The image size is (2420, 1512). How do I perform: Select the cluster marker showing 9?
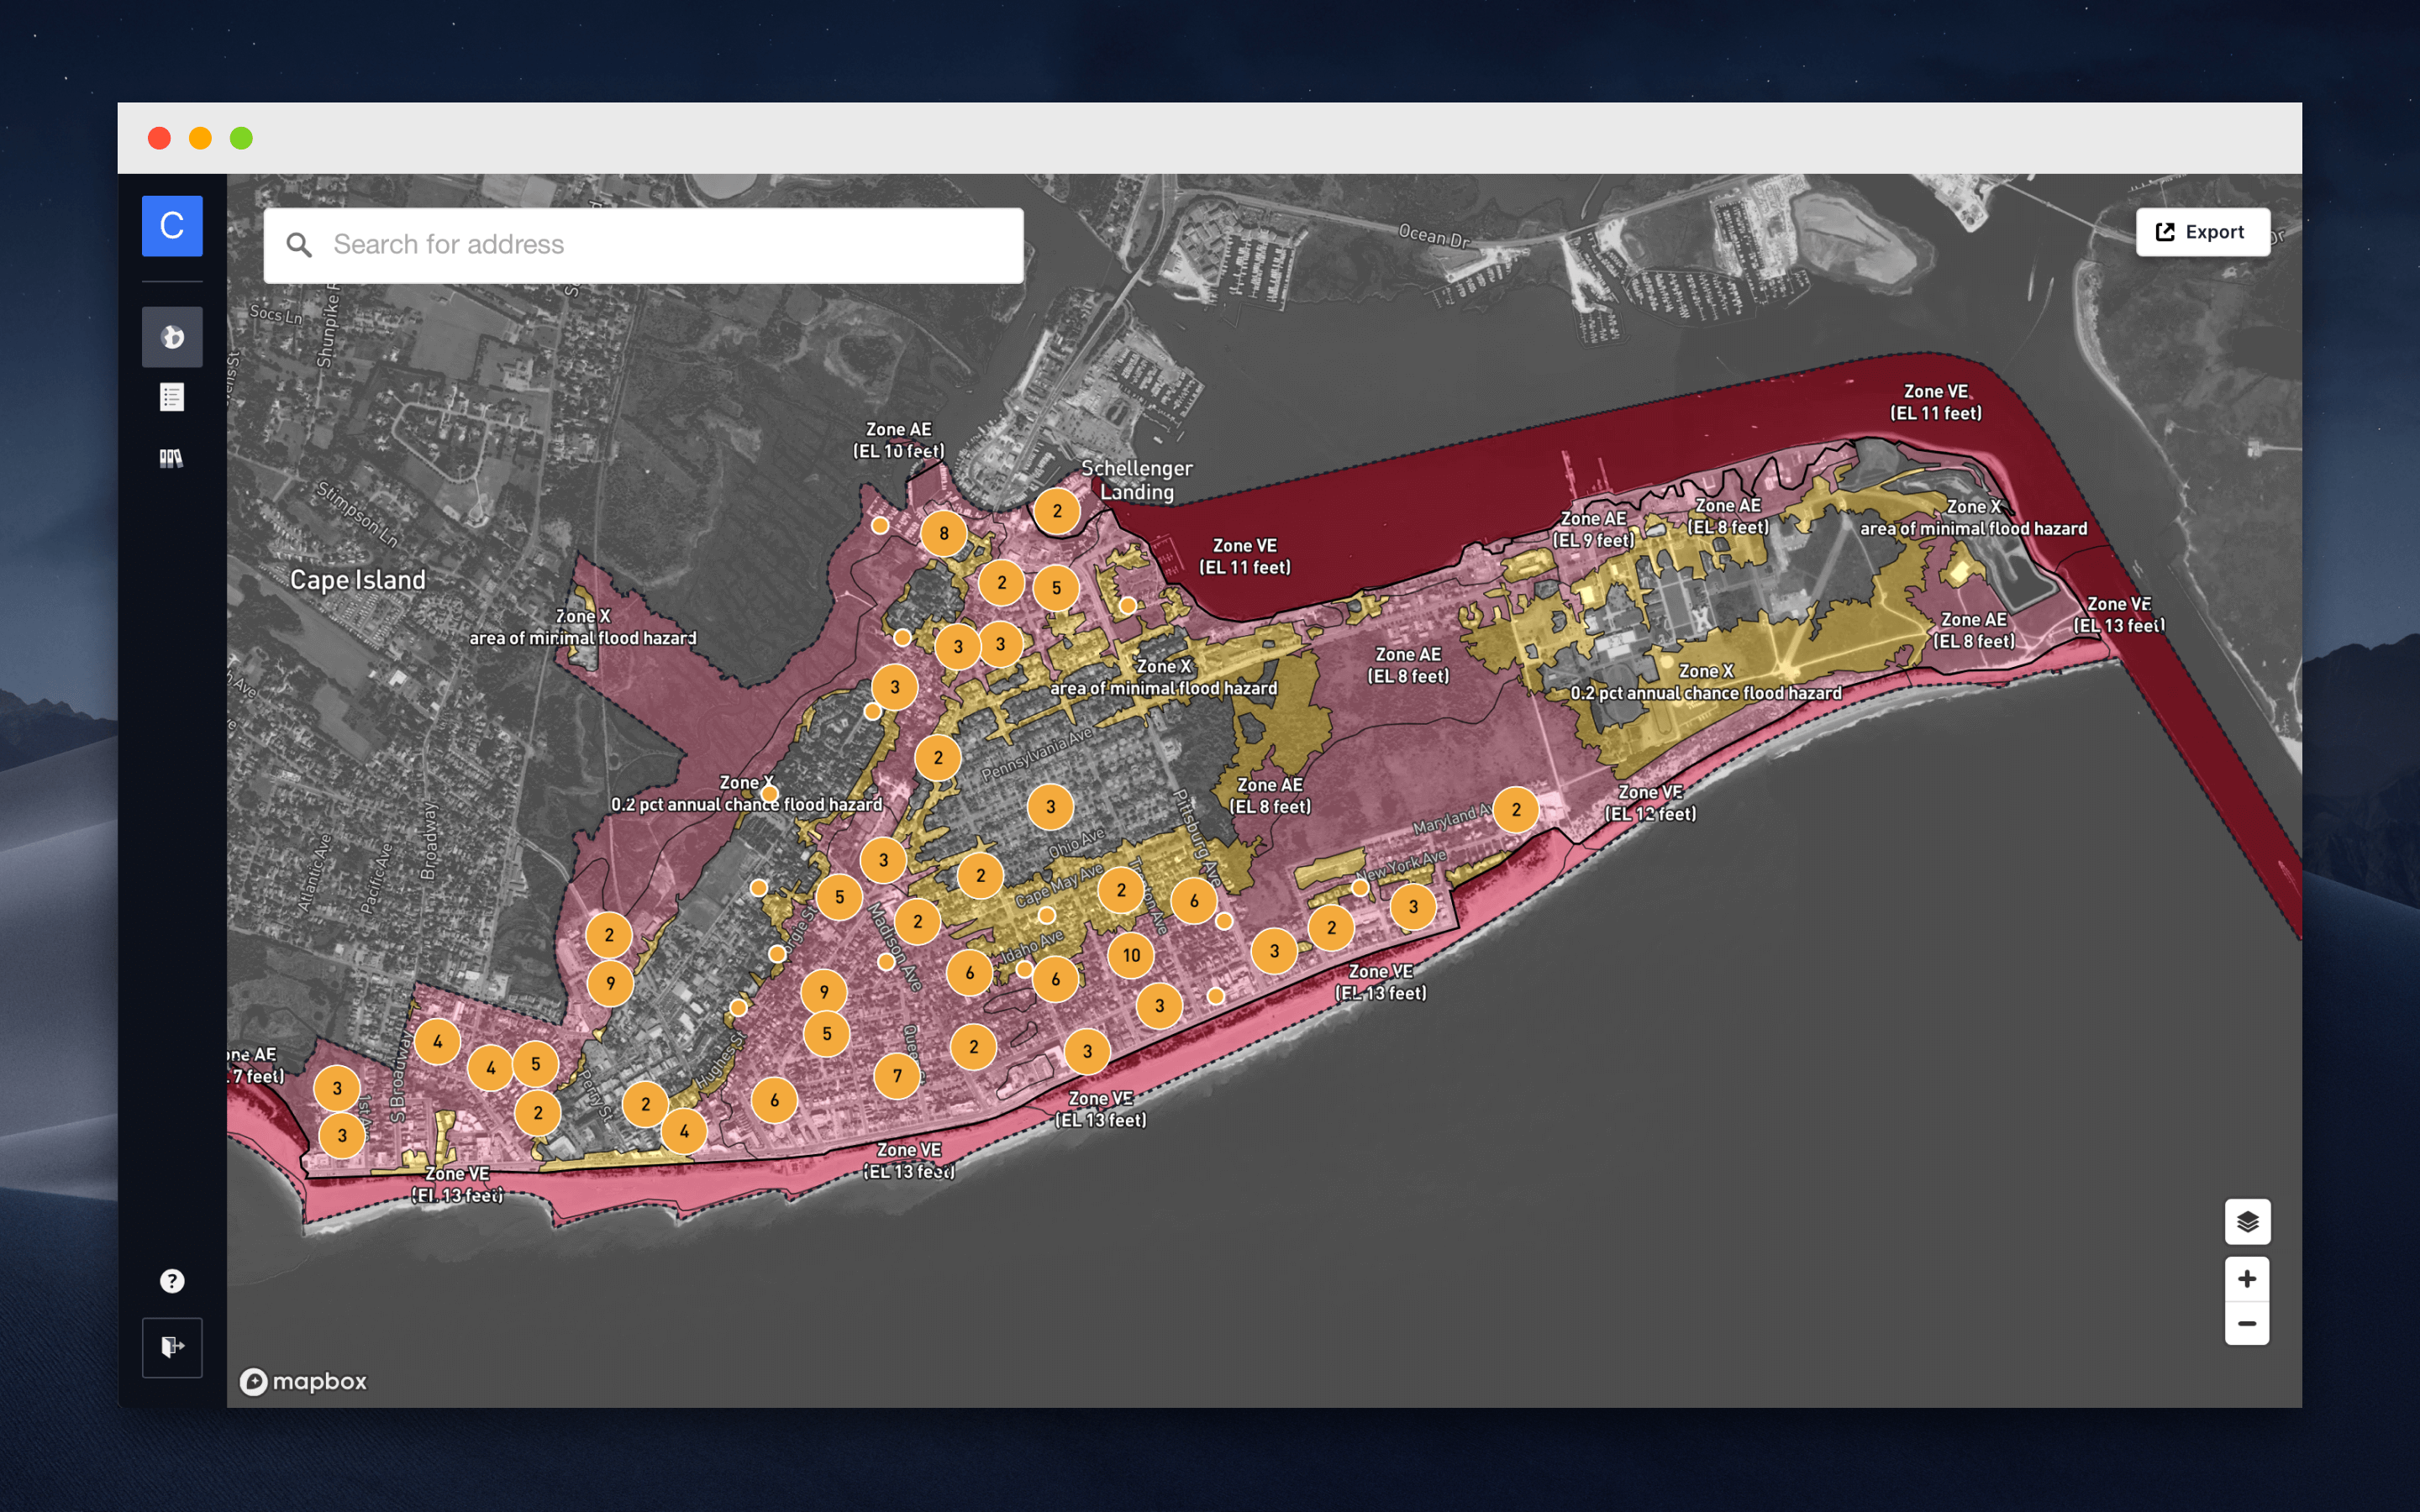tap(609, 982)
